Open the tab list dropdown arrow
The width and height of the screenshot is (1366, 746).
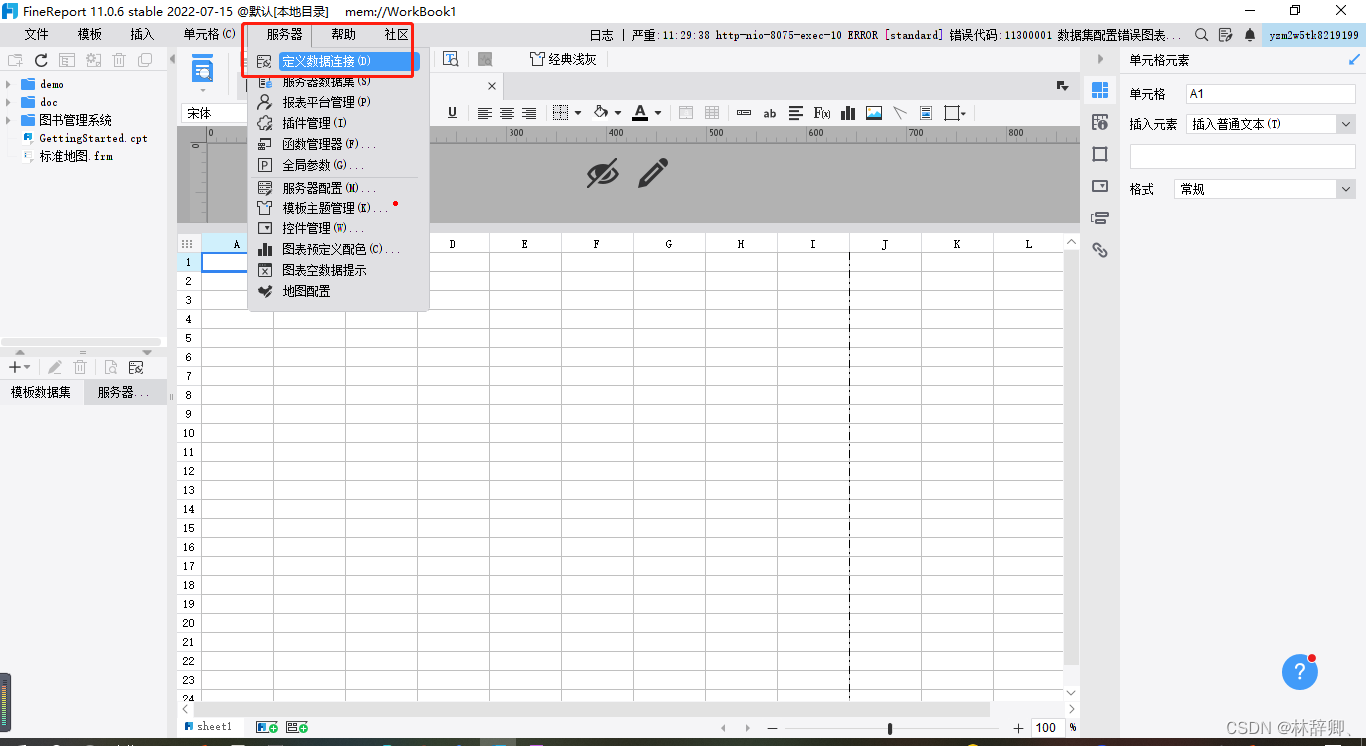(x=1062, y=86)
